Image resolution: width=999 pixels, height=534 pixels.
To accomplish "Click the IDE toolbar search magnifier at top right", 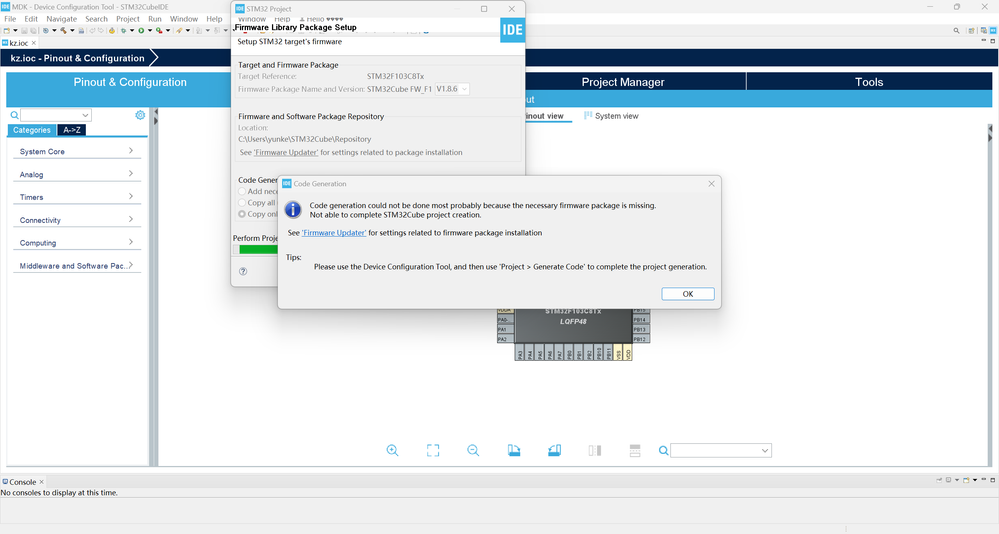I will (956, 31).
